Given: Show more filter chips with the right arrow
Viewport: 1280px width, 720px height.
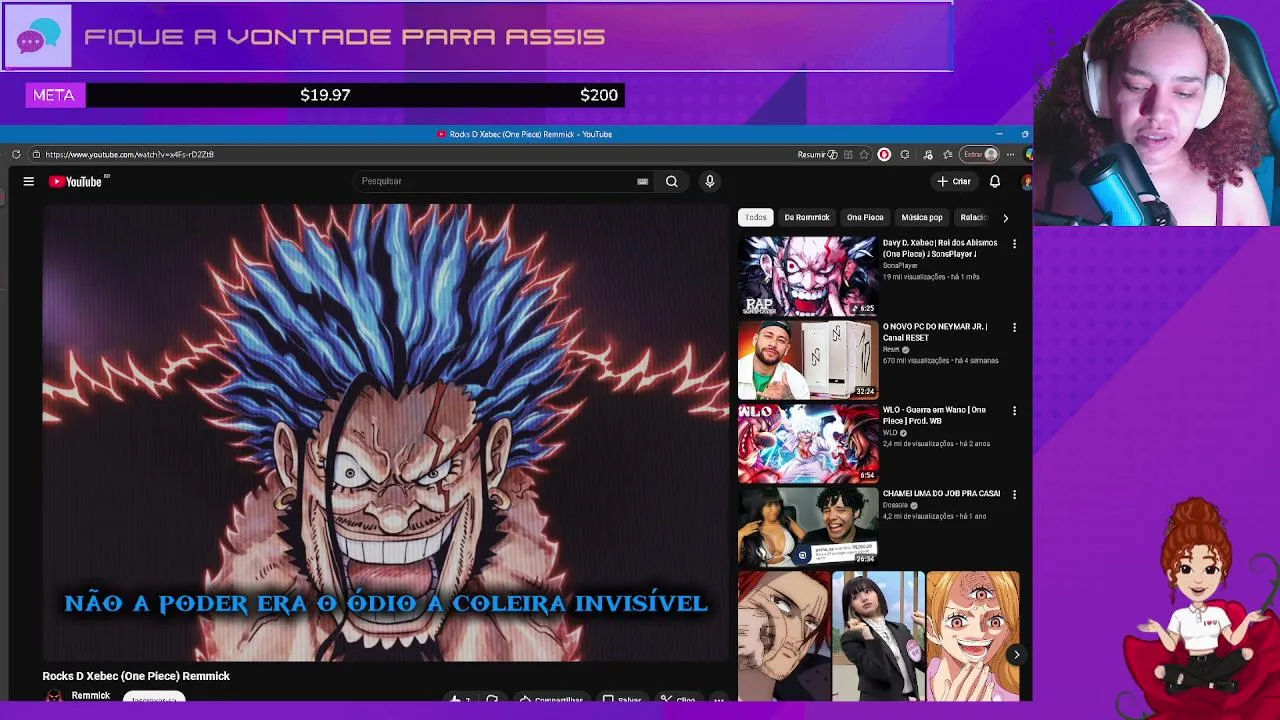Looking at the screenshot, I should click(1005, 217).
